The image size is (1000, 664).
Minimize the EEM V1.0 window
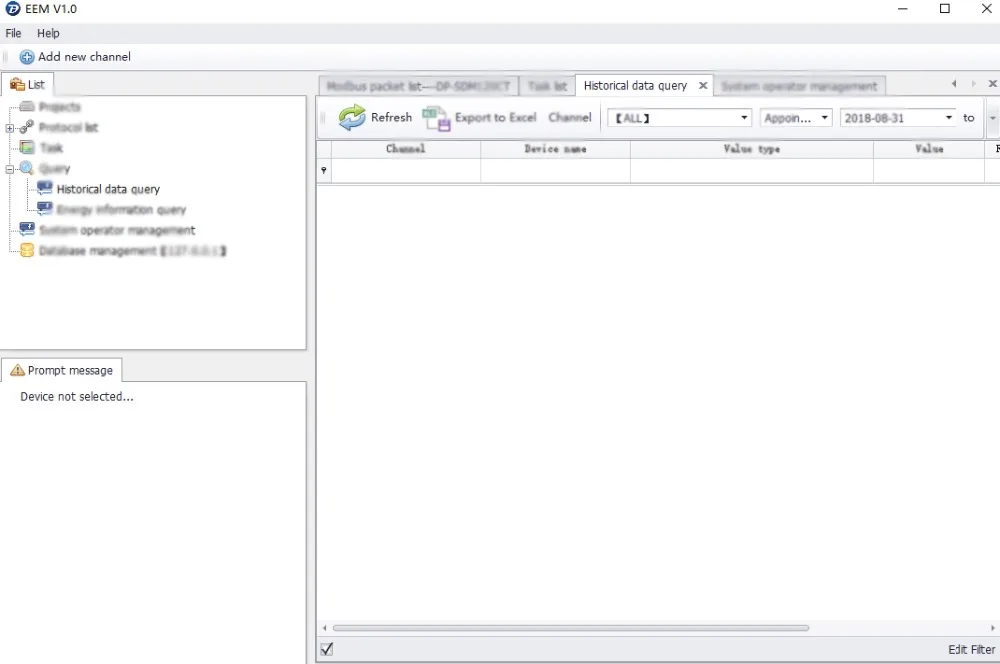(902, 9)
